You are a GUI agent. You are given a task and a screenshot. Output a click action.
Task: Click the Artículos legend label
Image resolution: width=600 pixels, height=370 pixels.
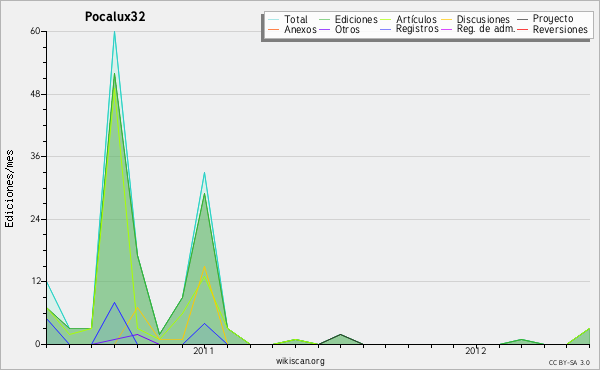pyautogui.click(x=416, y=19)
